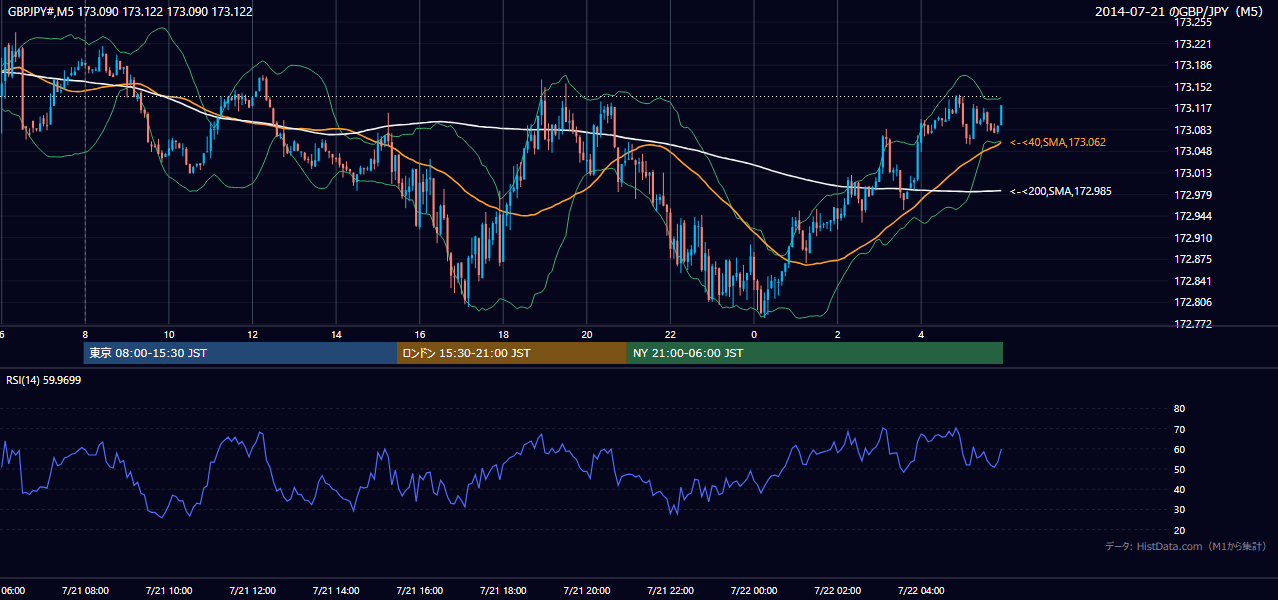
Task: Click the 7/21 16:00 time axis label
Action: tap(420, 590)
